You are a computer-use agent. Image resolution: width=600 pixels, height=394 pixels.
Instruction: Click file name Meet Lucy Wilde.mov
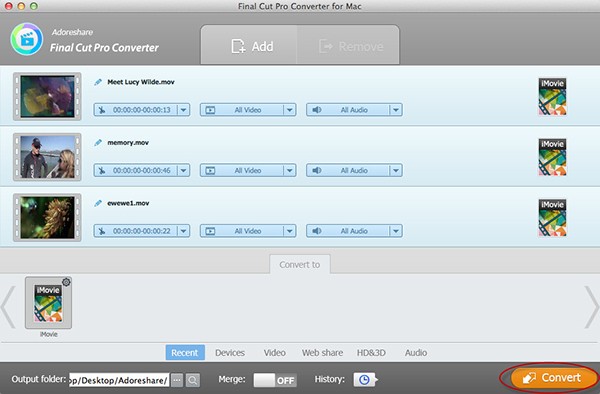click(x=141, y=82)
